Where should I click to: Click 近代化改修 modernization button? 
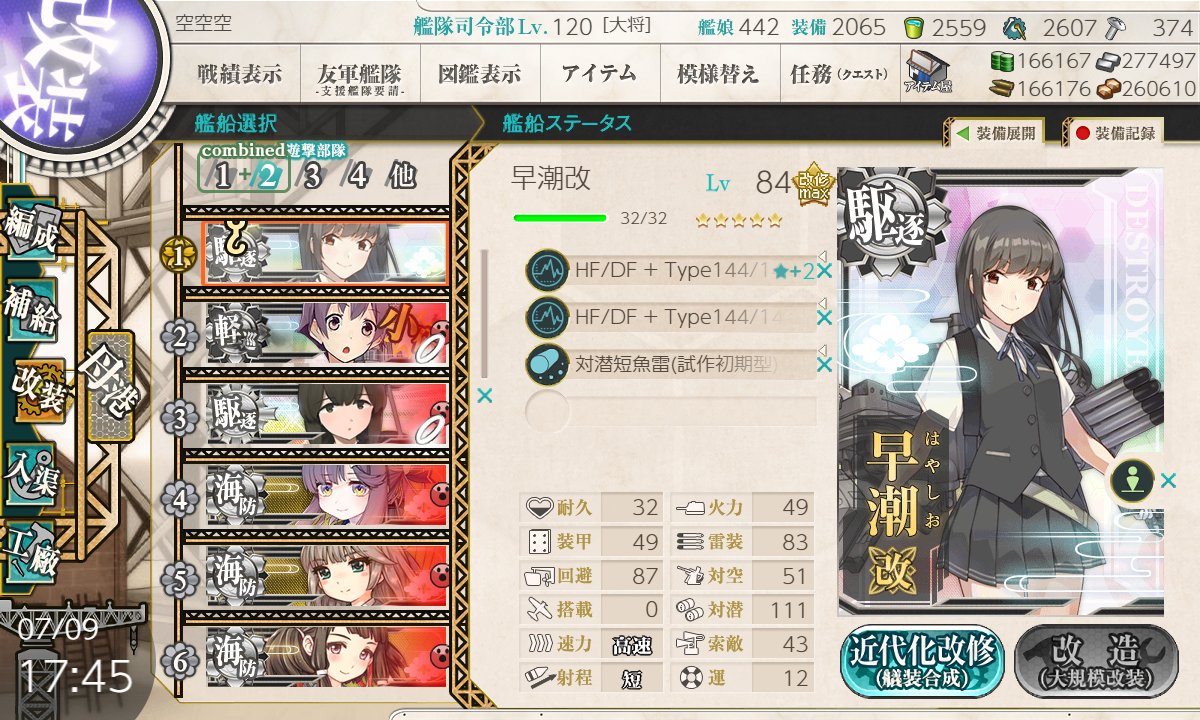coord(922,660)
